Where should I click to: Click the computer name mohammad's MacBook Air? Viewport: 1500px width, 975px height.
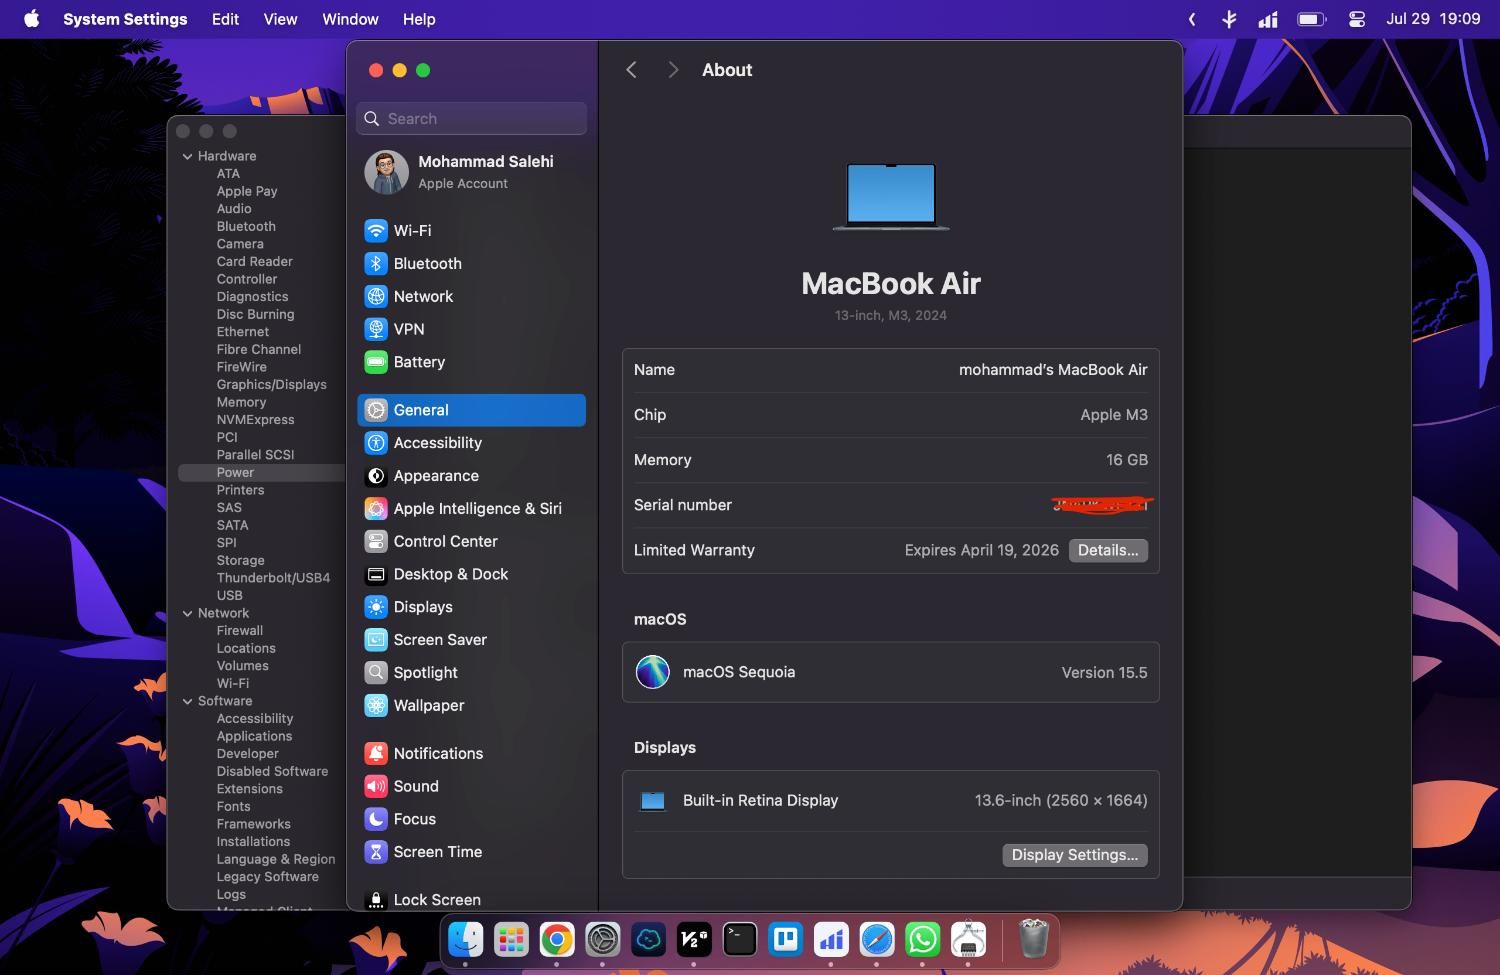click(x=1053, y=370)
